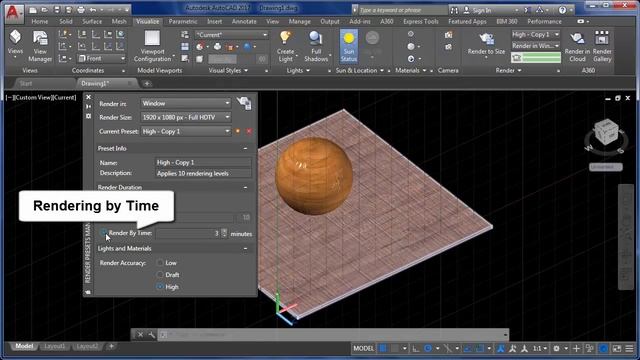Select High render accuracy
The width and height of the screenshot is (640, 360).
(x=160, y=287)
